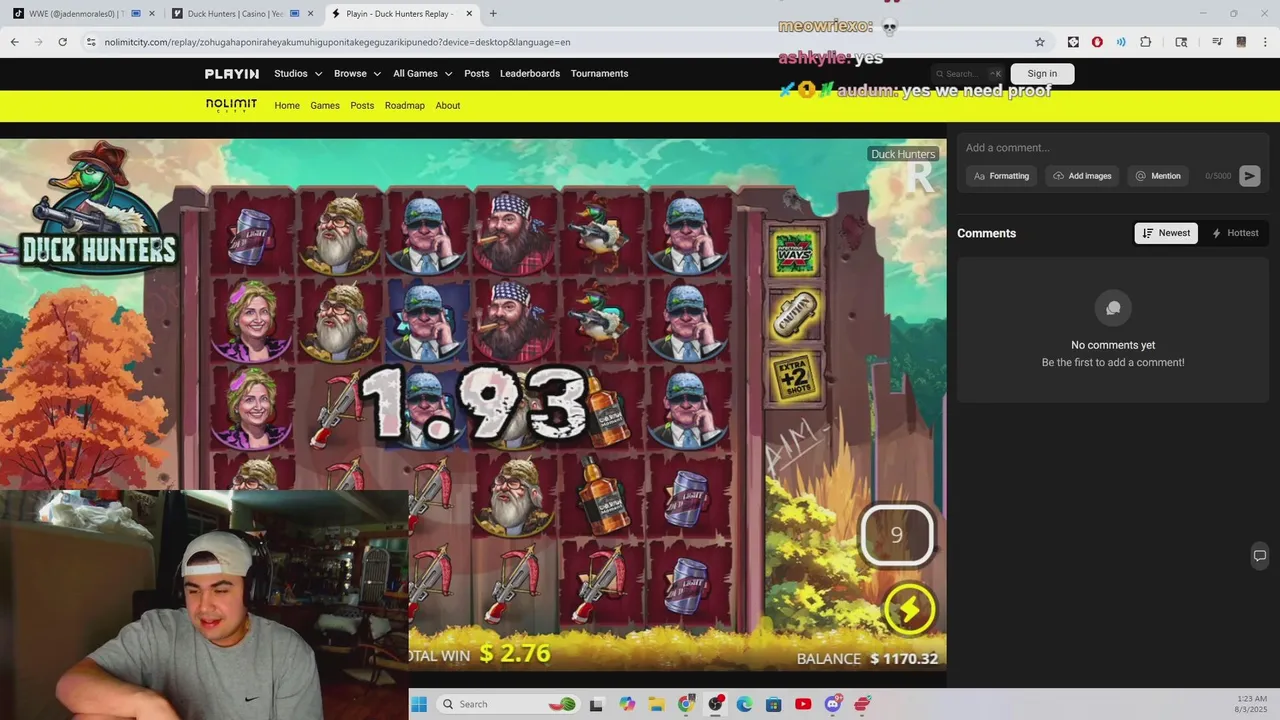This screenshot has width=1280, height=720.
Task: Sort comments by Newest
Action: 1166,233
